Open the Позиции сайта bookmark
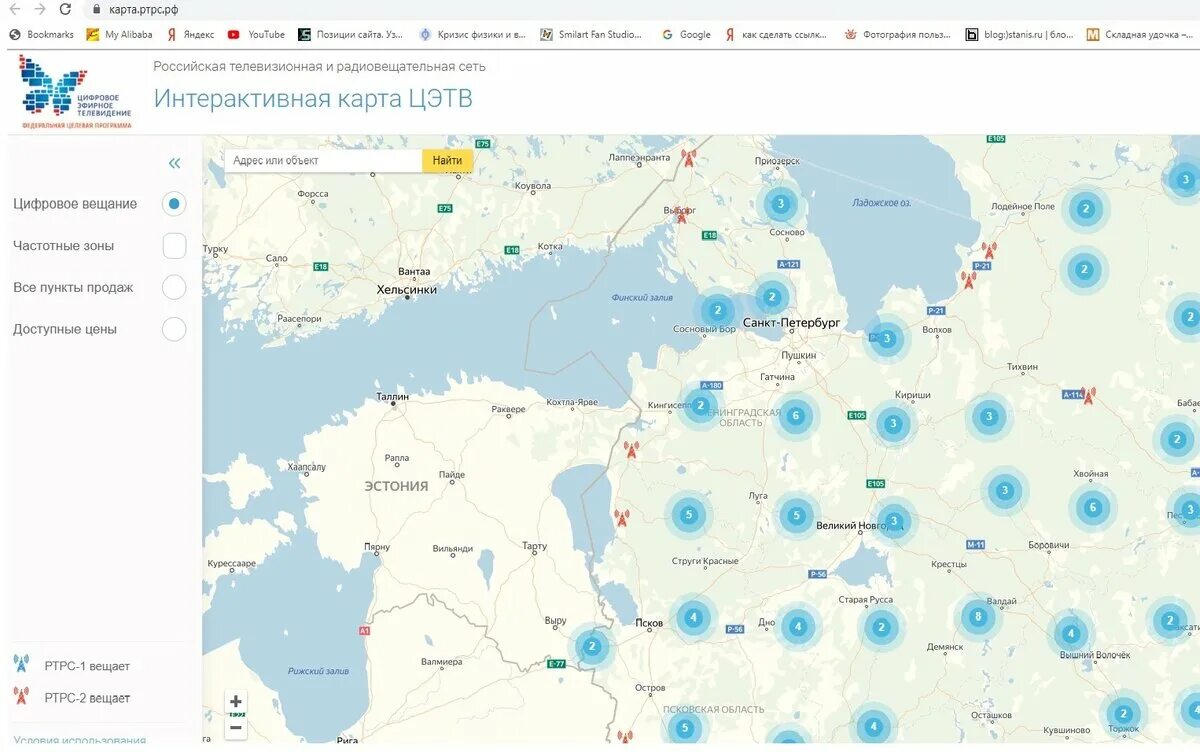This screenshot has height=752, width=1200. point(351,34)
